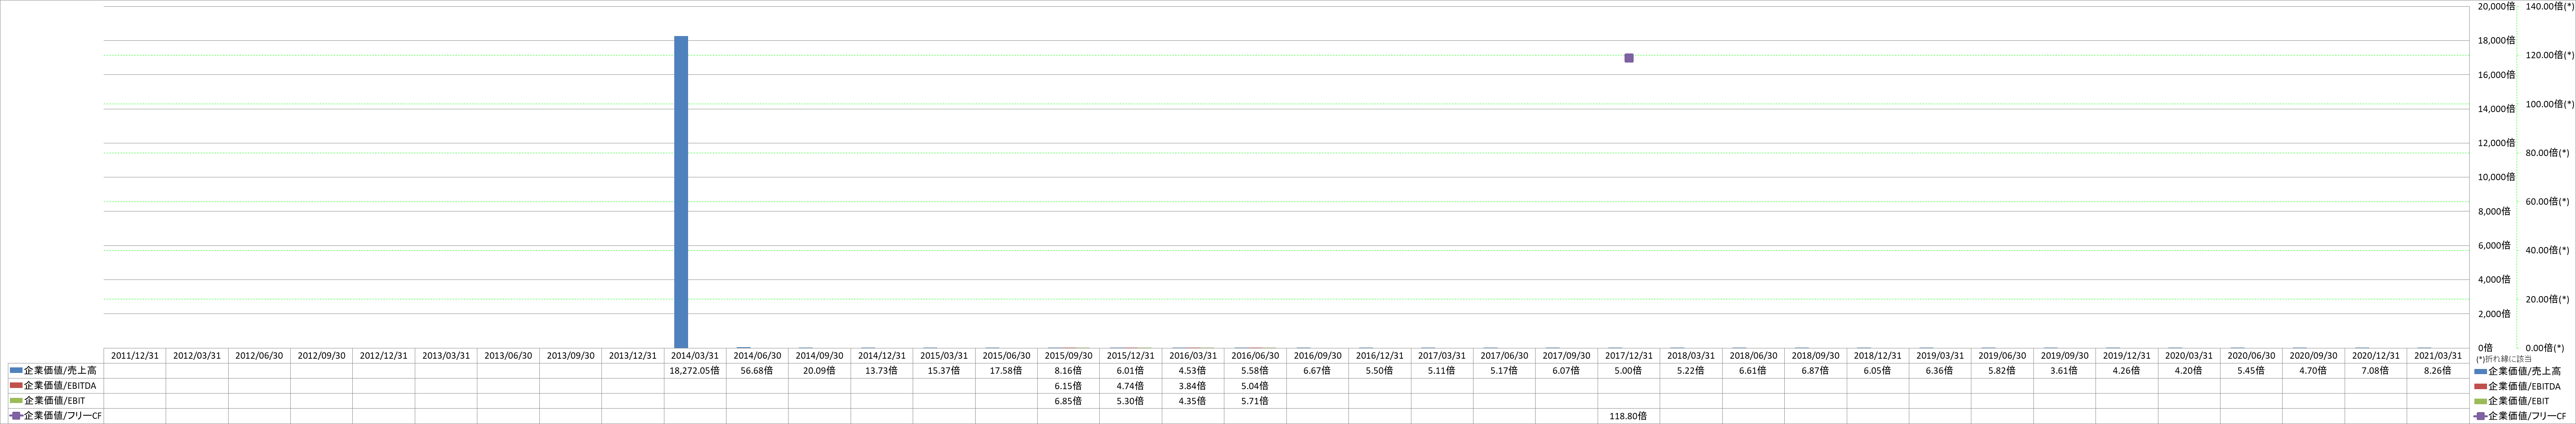Click the 120.00倍(*) secondary axis label
This screenshot has height=424, width=2576.
2550,55
